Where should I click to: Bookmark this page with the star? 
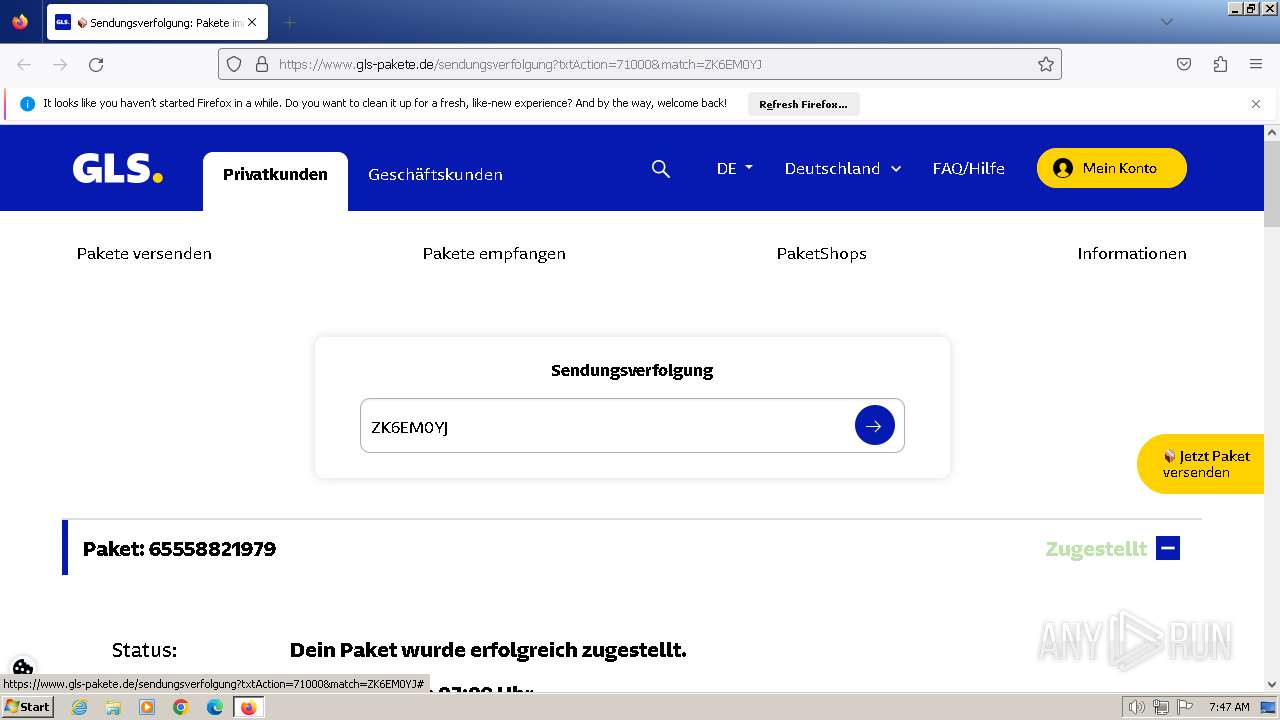coord(1046,64)
